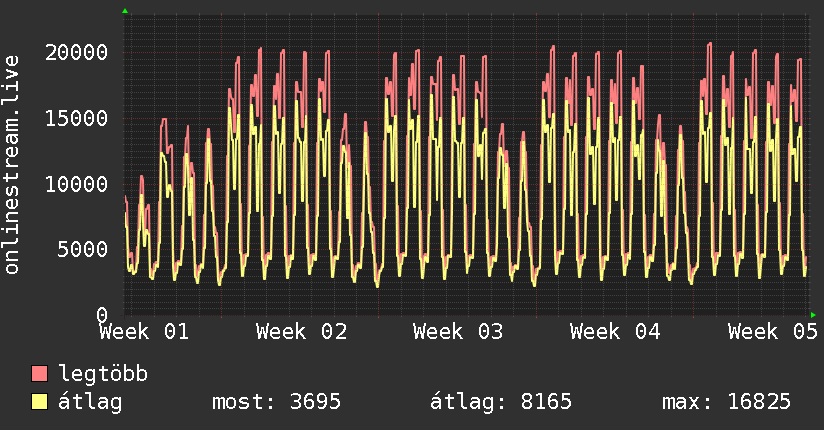Click the Week 03 axis label
This screenshot has height=430, width=824.
point(458,332)
